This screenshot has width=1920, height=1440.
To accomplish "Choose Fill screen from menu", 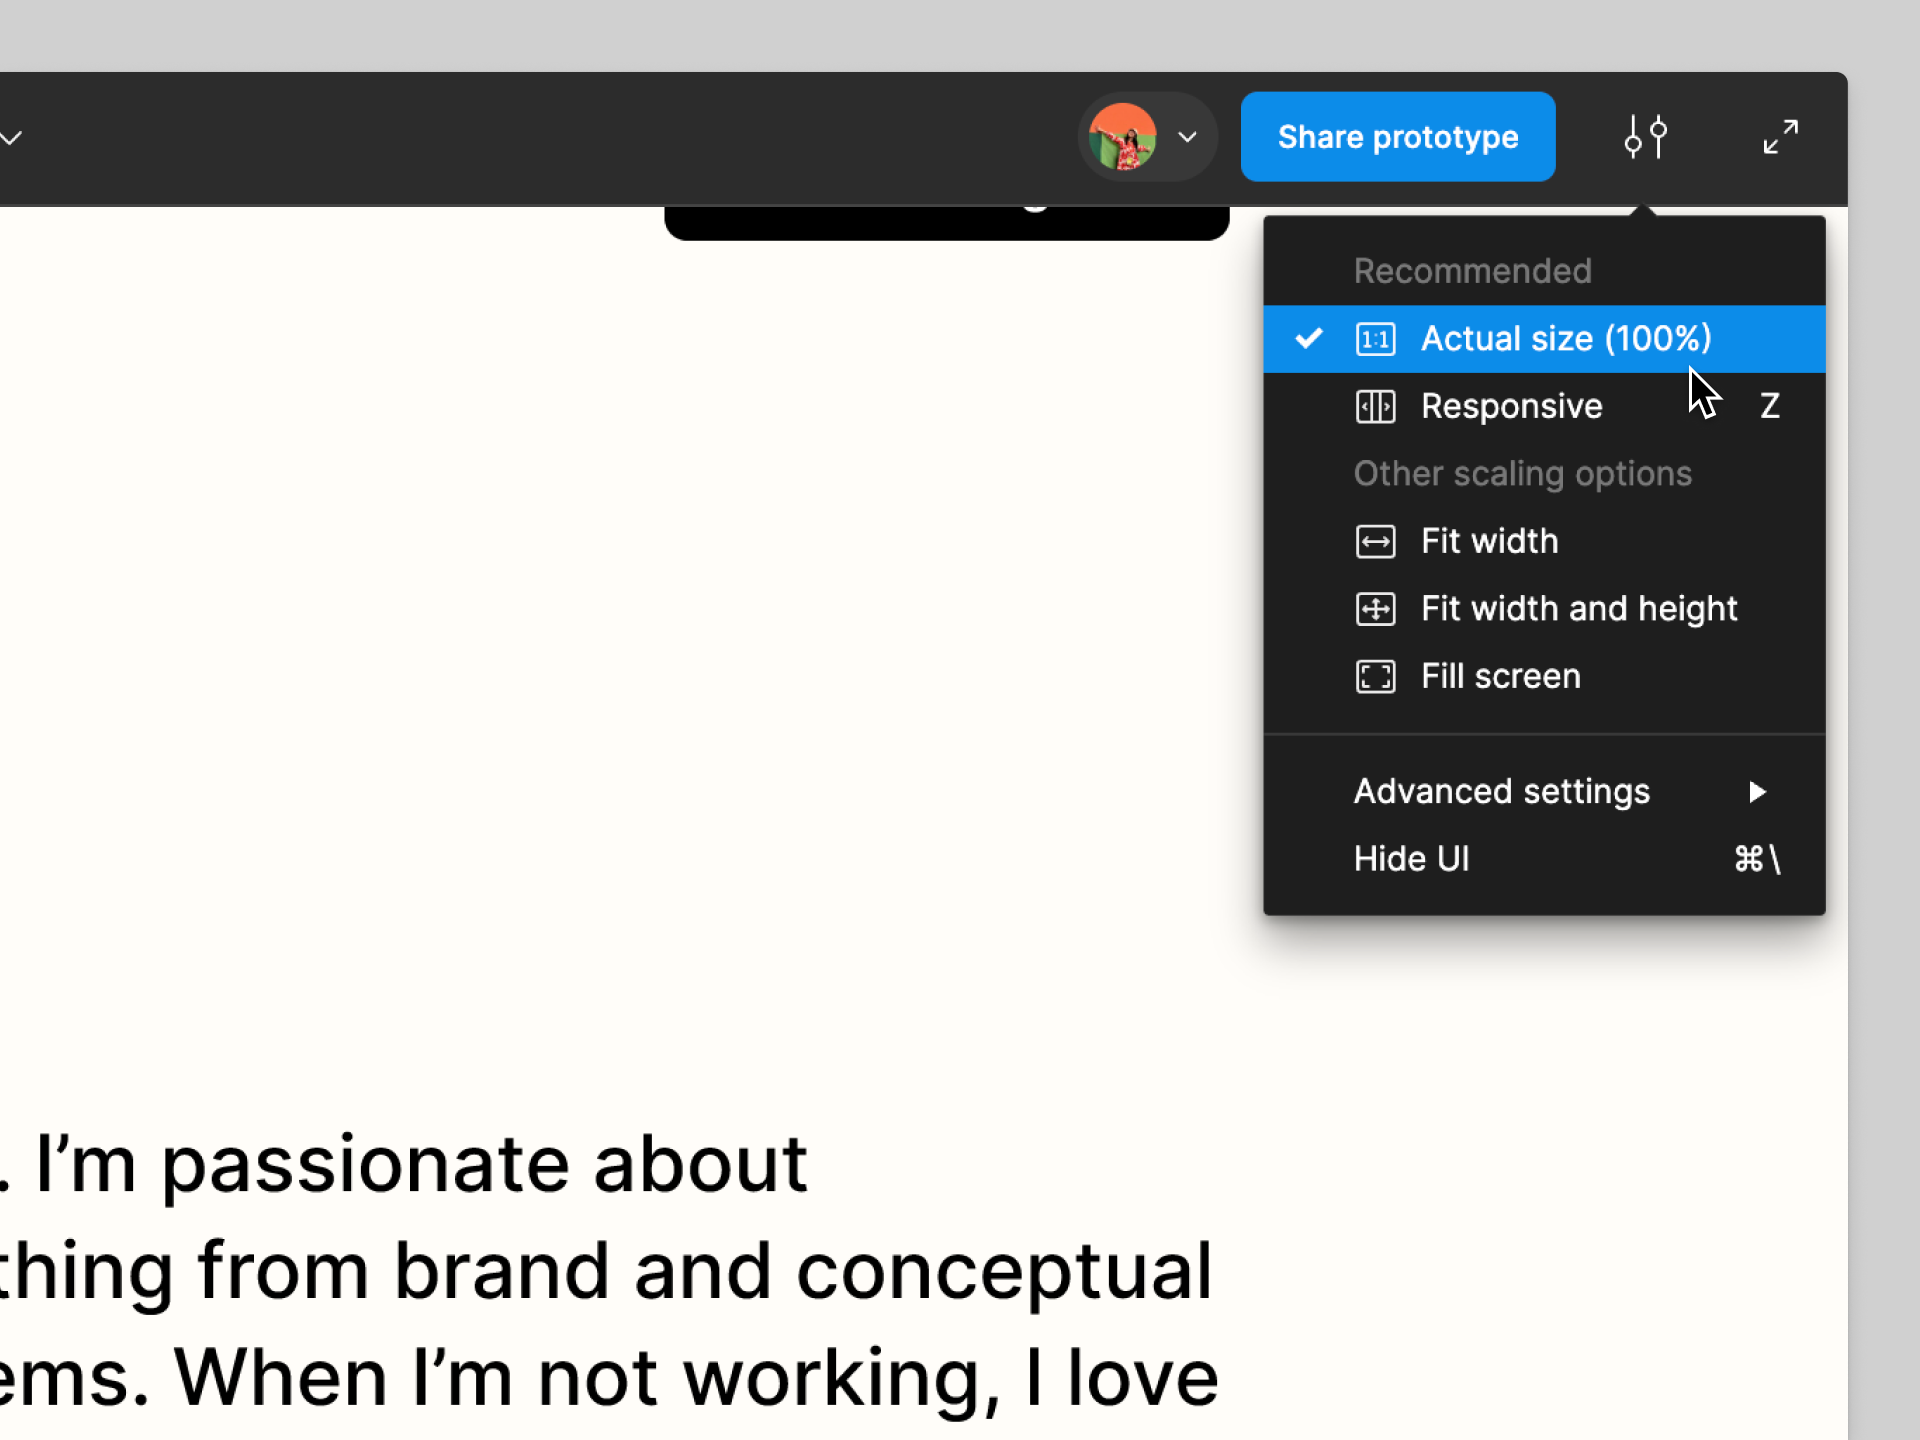I will coord(1500,677).
